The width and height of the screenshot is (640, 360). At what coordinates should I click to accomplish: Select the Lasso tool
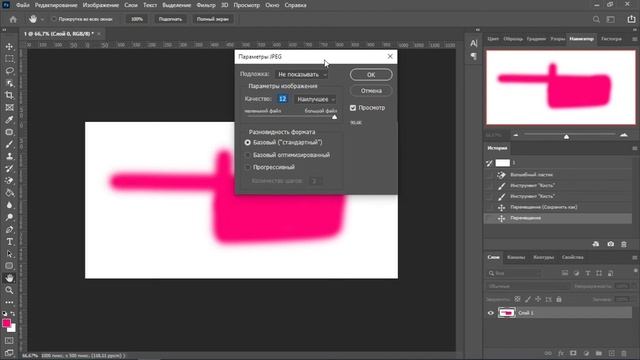pyautogui.click(x=9, y=71)
